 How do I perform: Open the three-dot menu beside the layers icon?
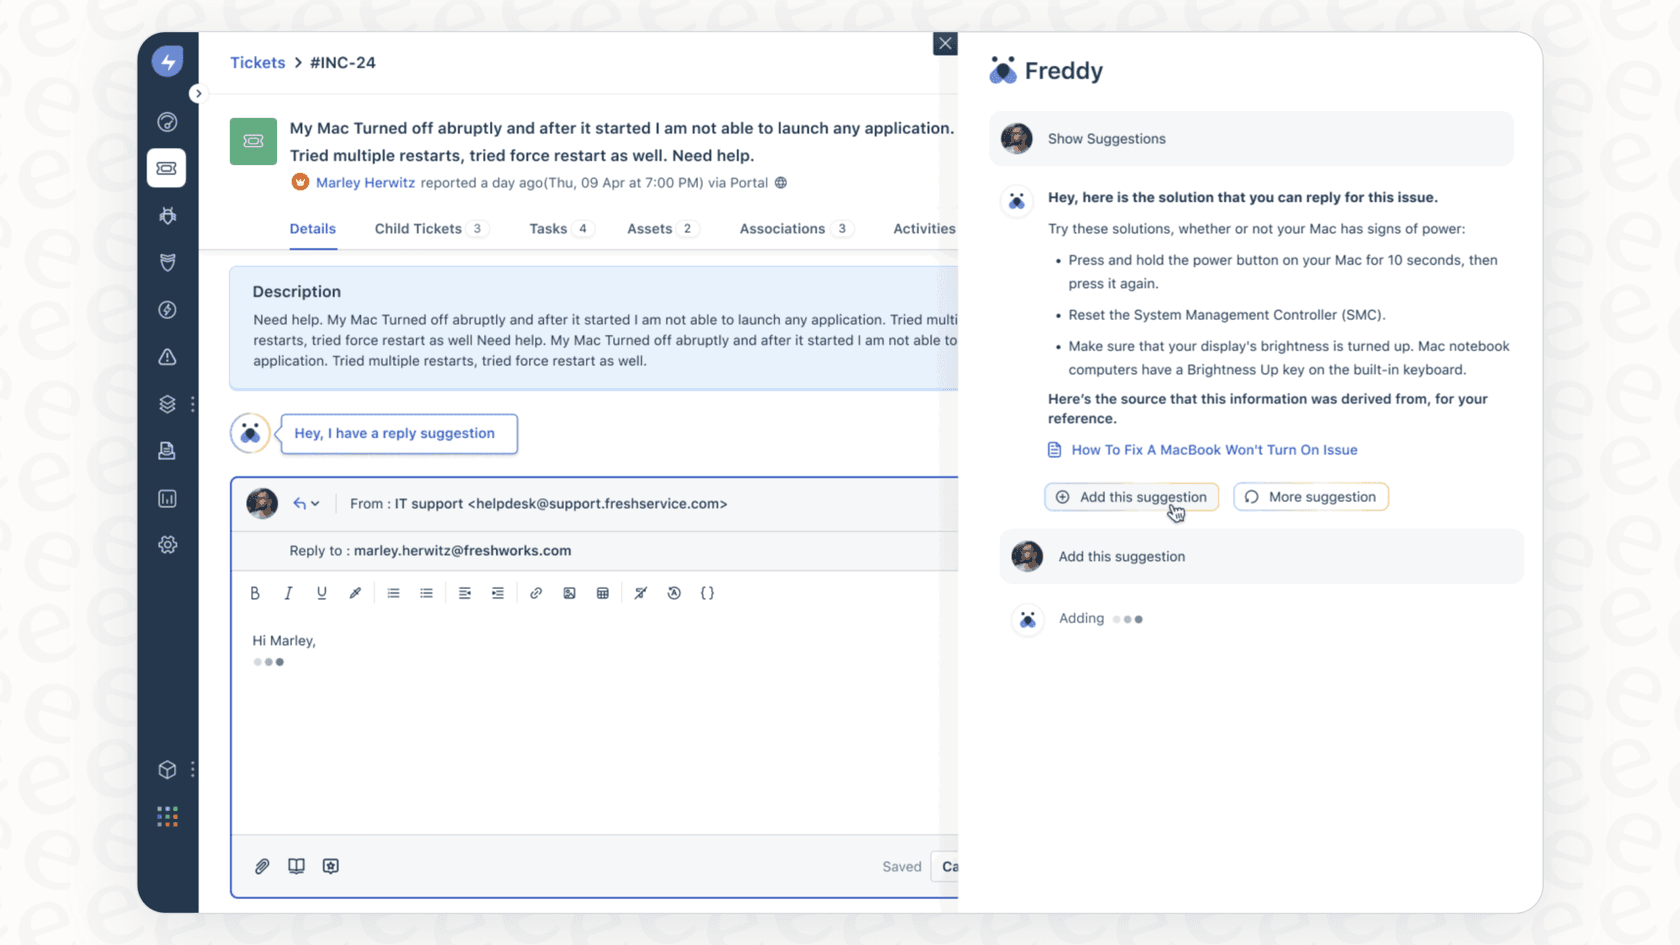pyautogui.click(x=193, y=404)
